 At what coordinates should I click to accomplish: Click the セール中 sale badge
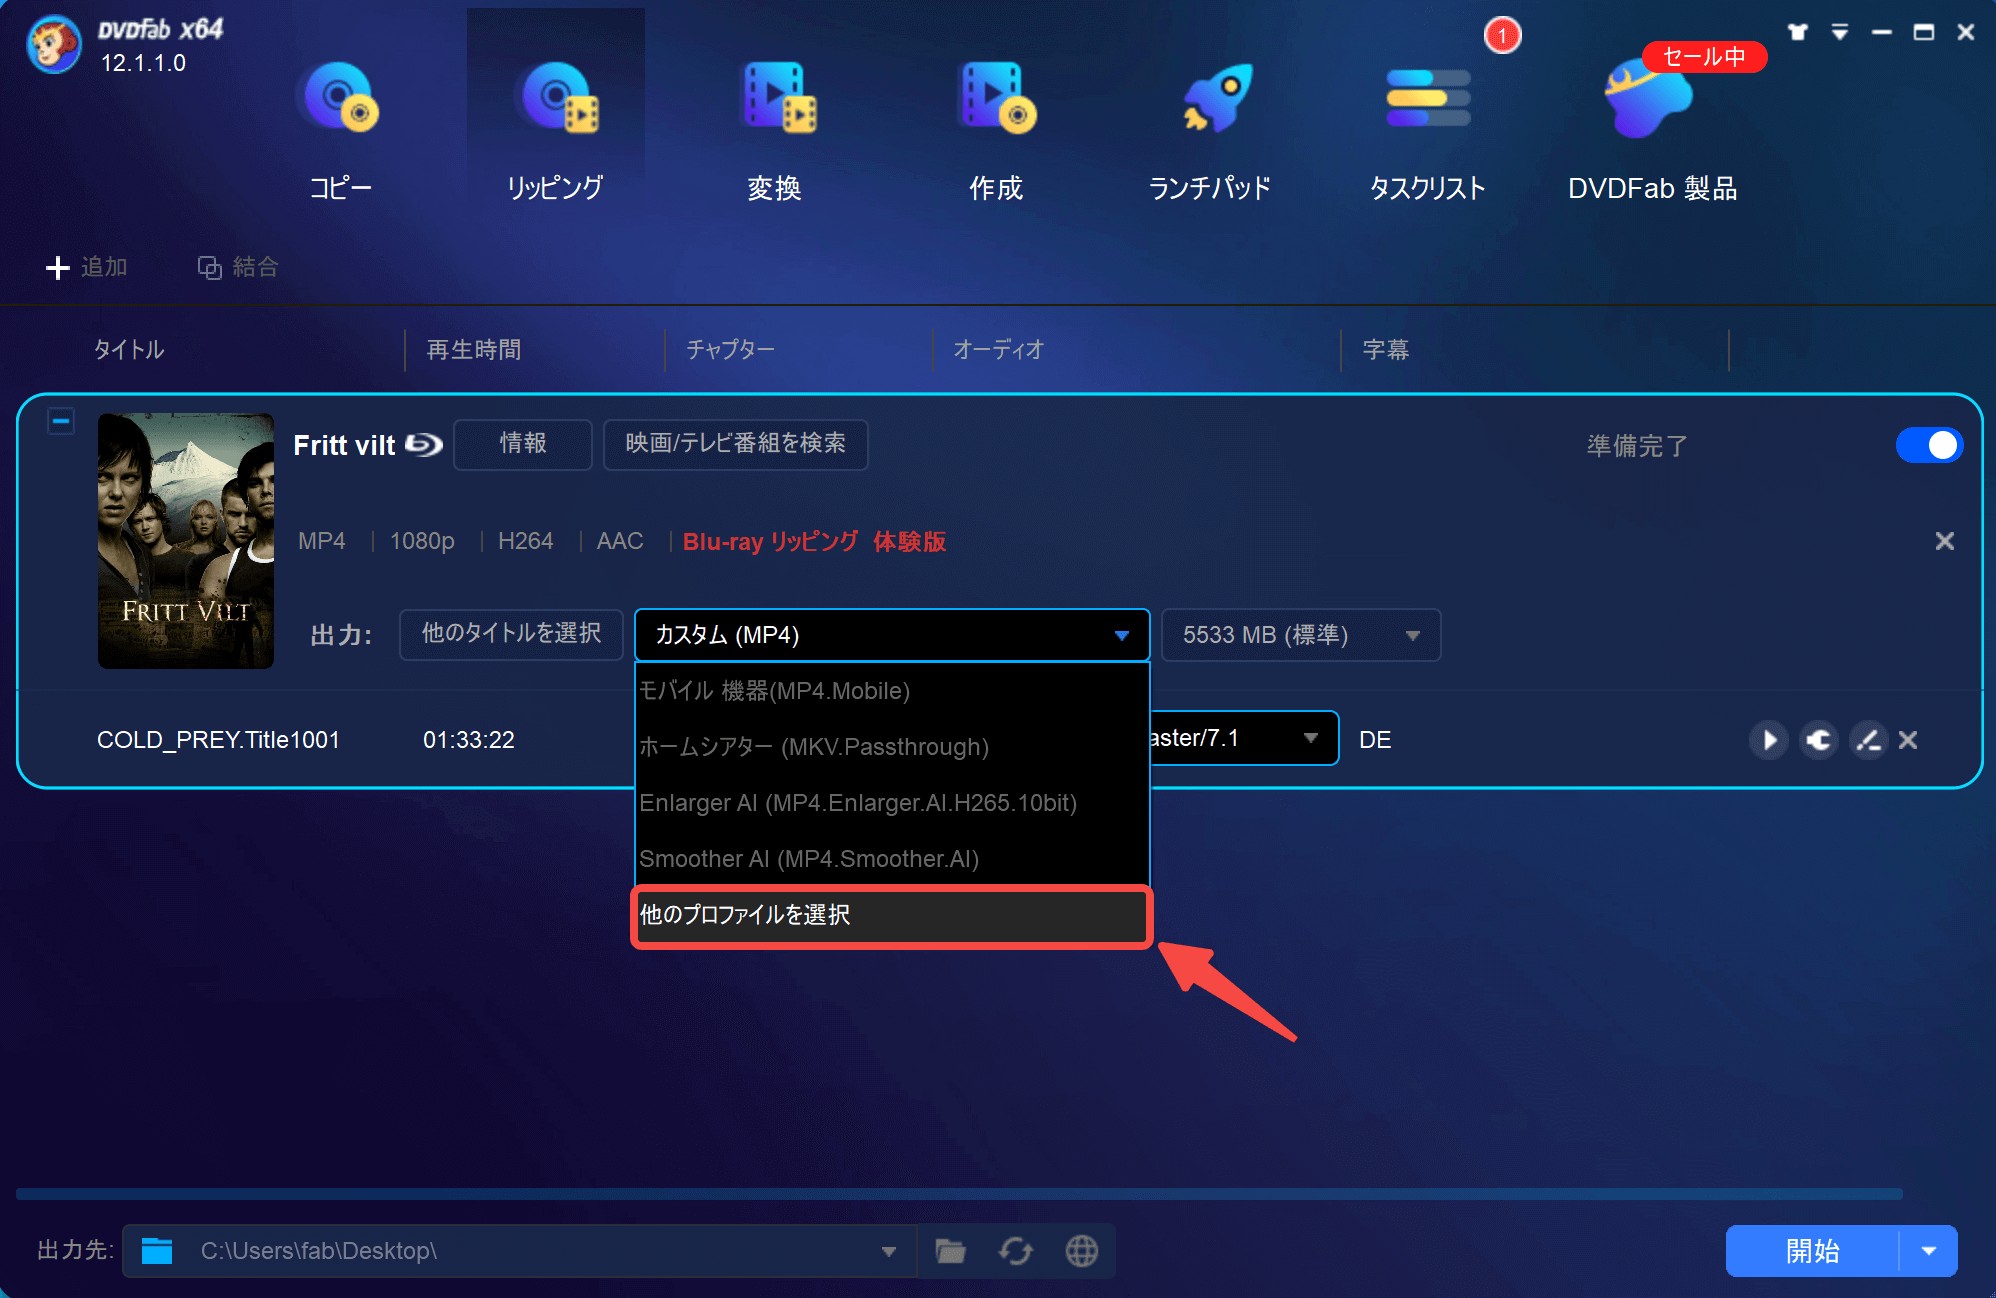pyautogui.click(x=1704, y=57)
